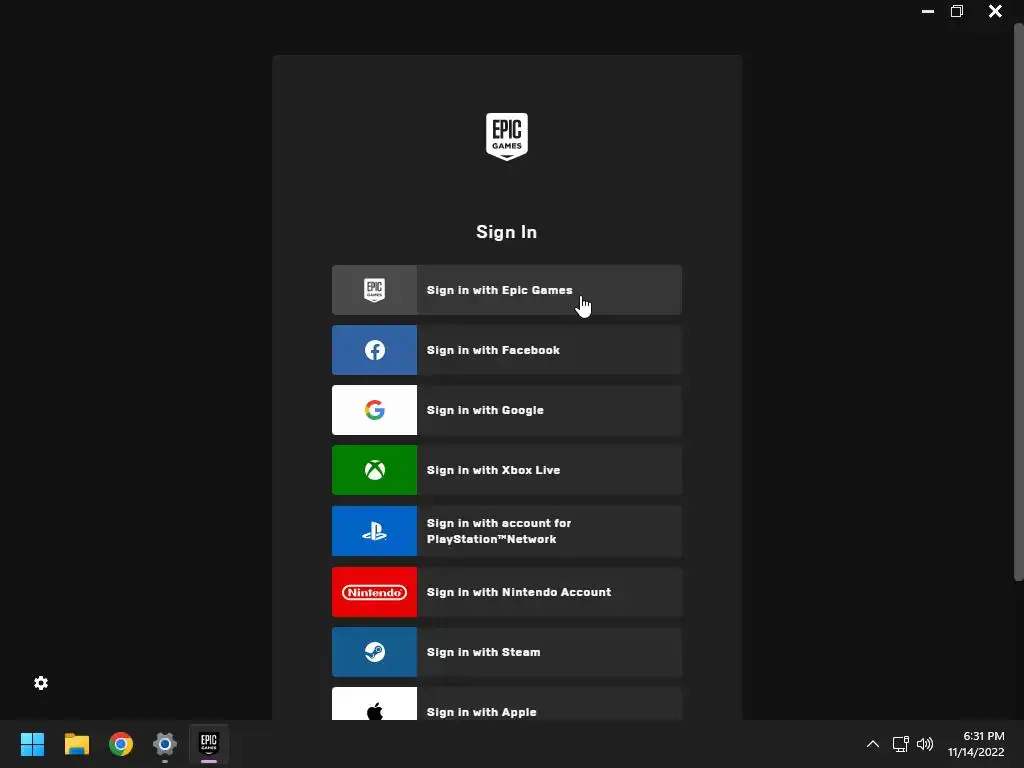
Task: Click the PlayStation logo icon
Action: [x=374, y=532]
